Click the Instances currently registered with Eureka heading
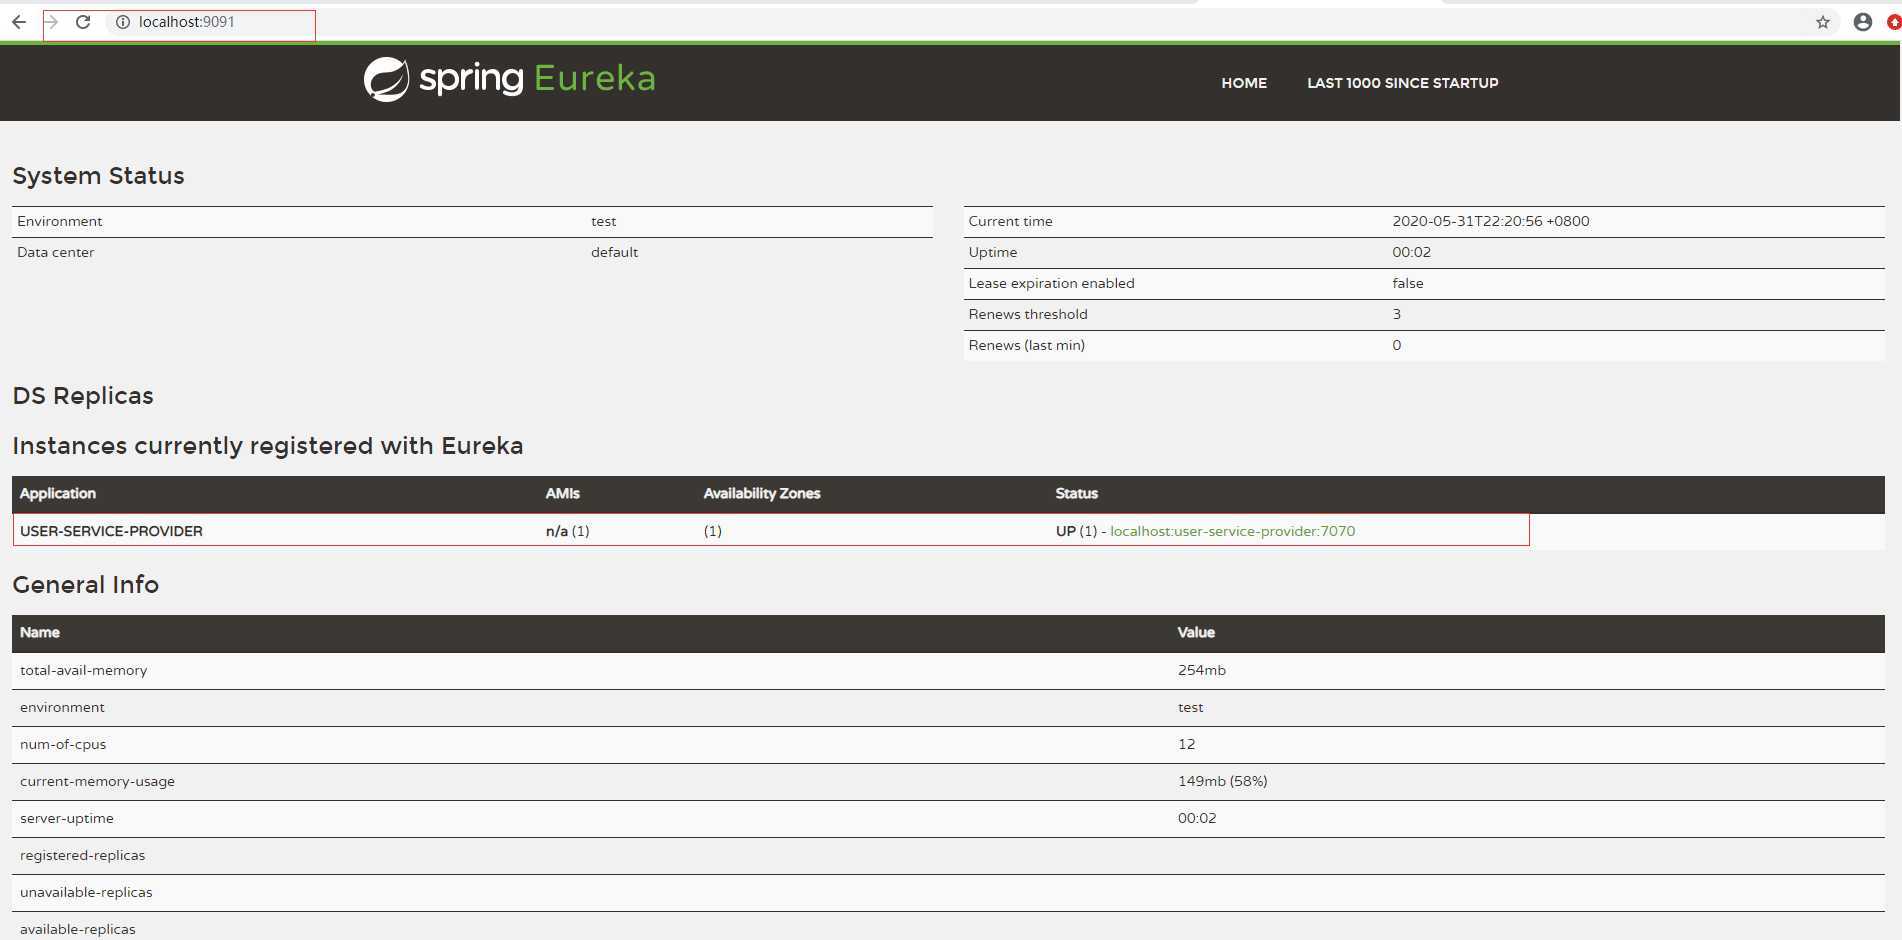 click(268, 446)
